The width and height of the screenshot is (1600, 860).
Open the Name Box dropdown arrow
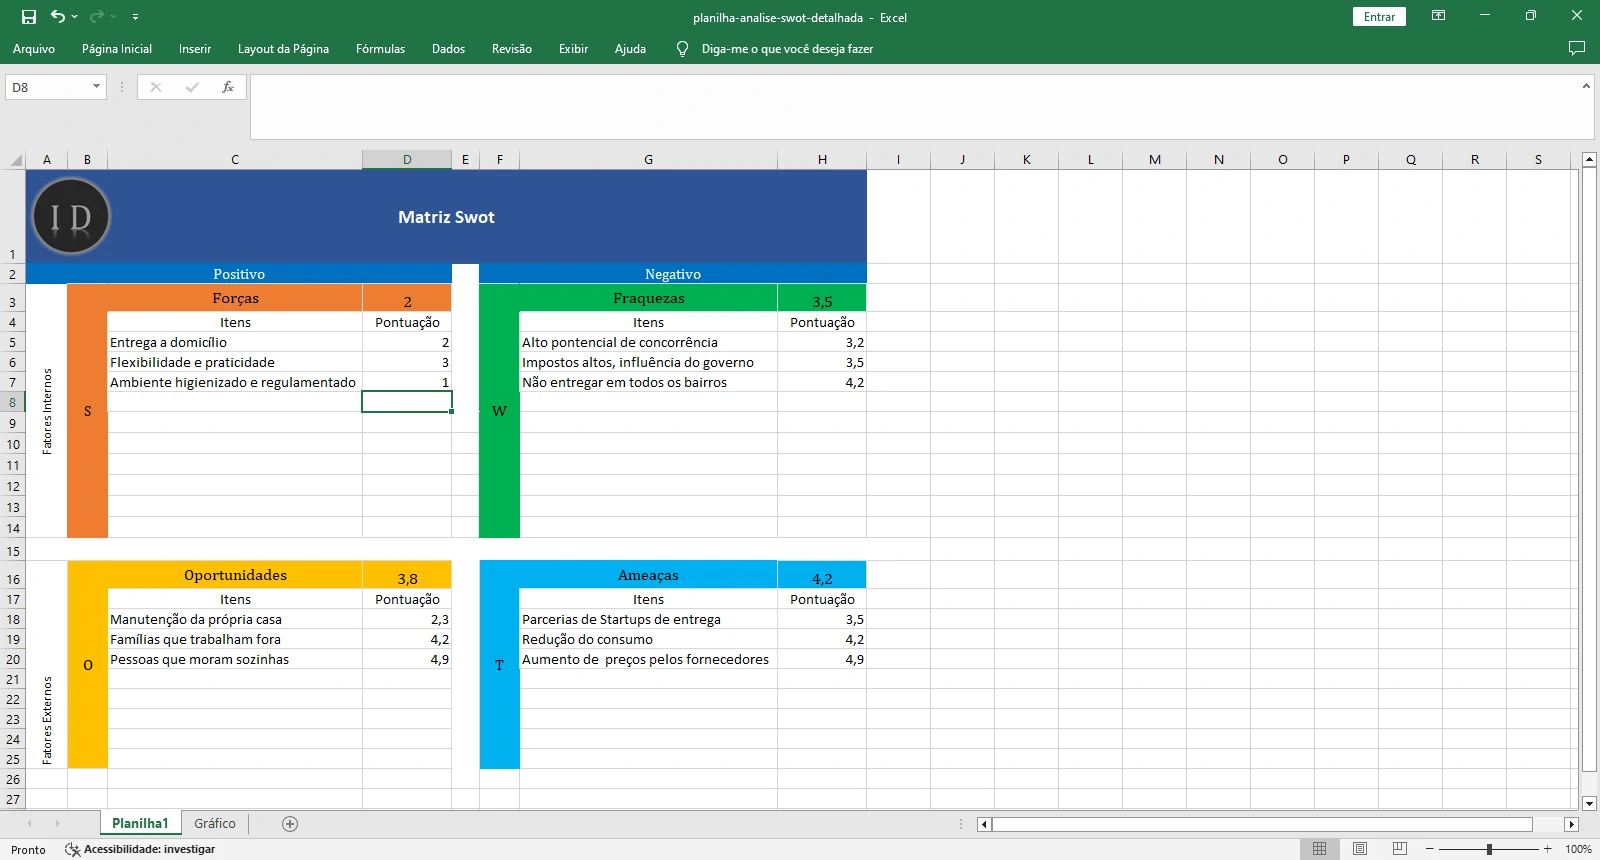click(96, 87)
